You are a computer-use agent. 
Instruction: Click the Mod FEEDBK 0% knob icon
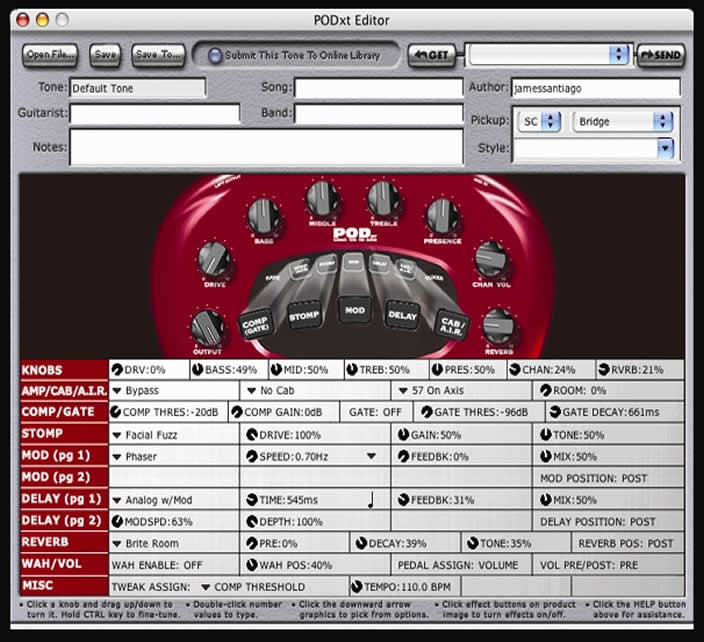[404, 456]
